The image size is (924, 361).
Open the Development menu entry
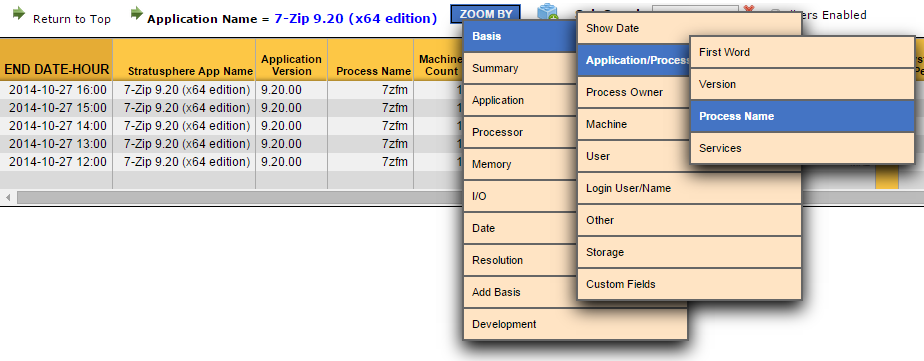click(x=575, y=324)
